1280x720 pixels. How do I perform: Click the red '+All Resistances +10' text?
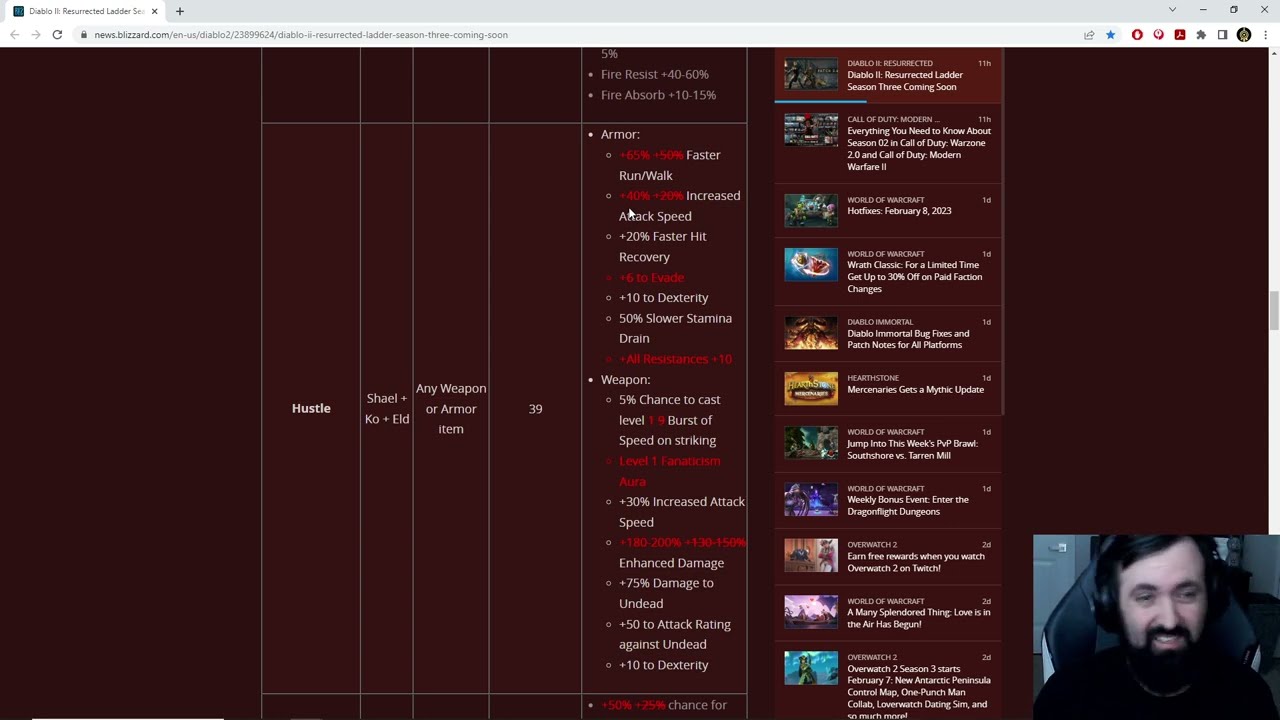pyautogui.click(x=675, y=359)
